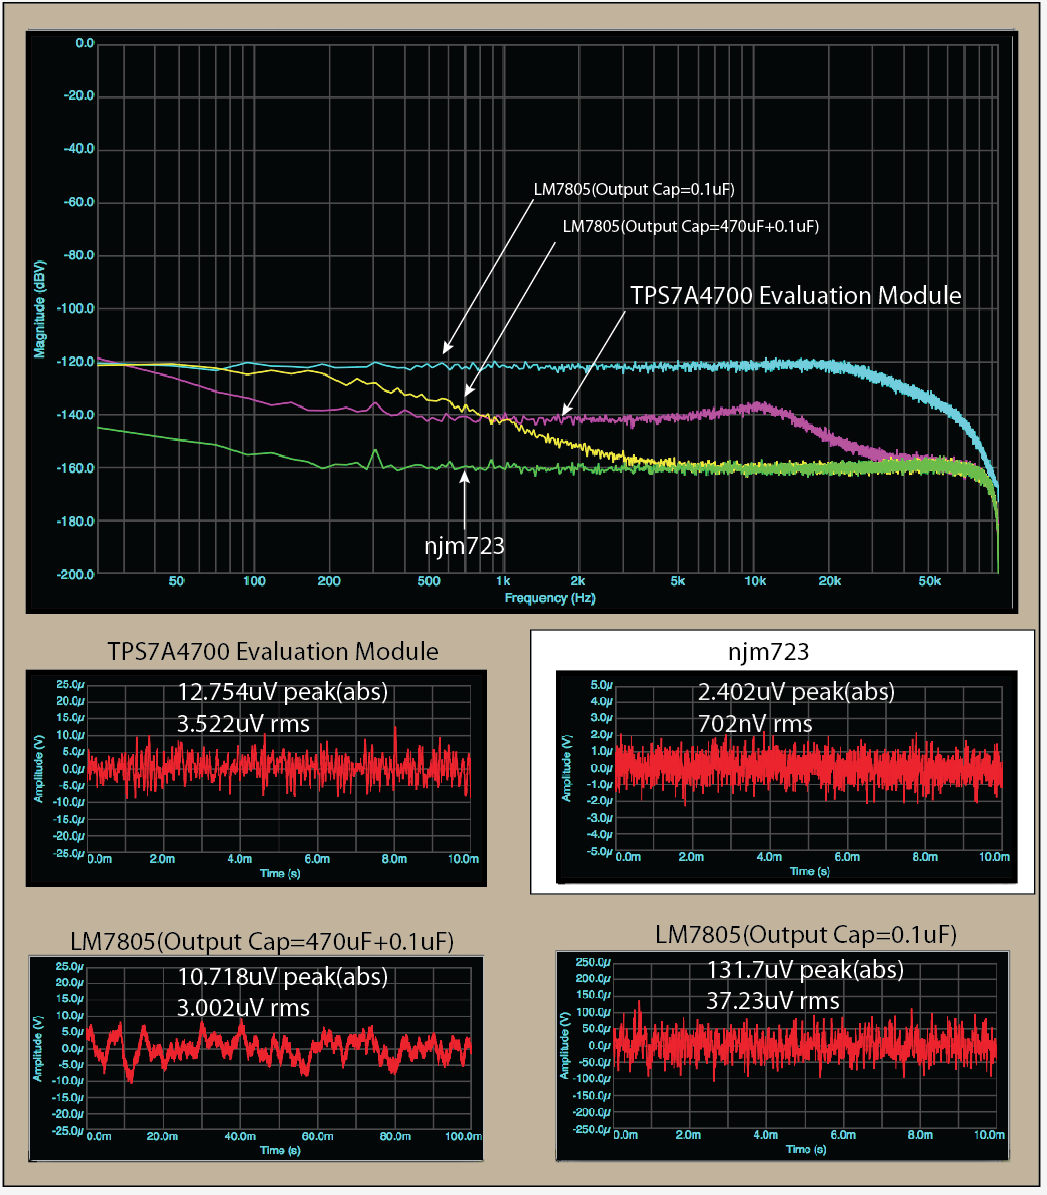Click the '-200.0' magnitude tick label
Image resolution: width=1047 pixels, height=1195 pixels.
[76, 575]
